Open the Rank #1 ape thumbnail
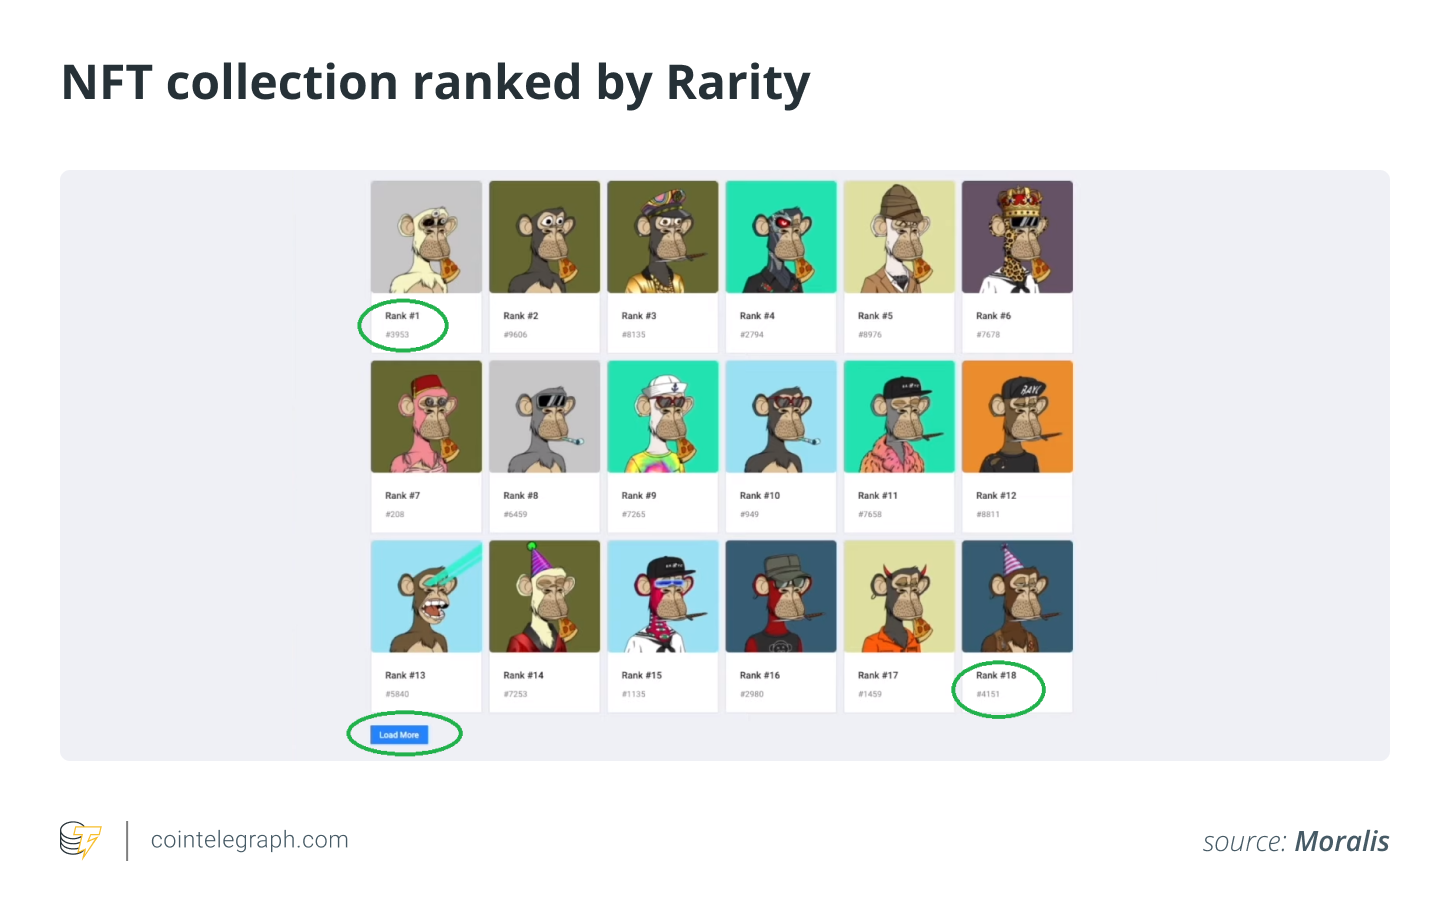The height and width of the screenshot is (921, 1450). click(426, 237)
